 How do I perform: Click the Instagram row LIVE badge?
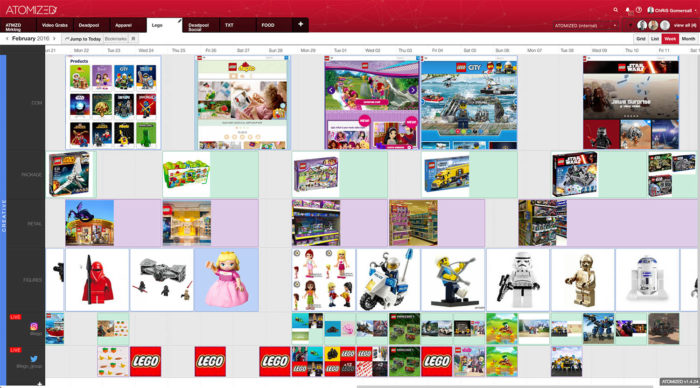click(16, 317)
